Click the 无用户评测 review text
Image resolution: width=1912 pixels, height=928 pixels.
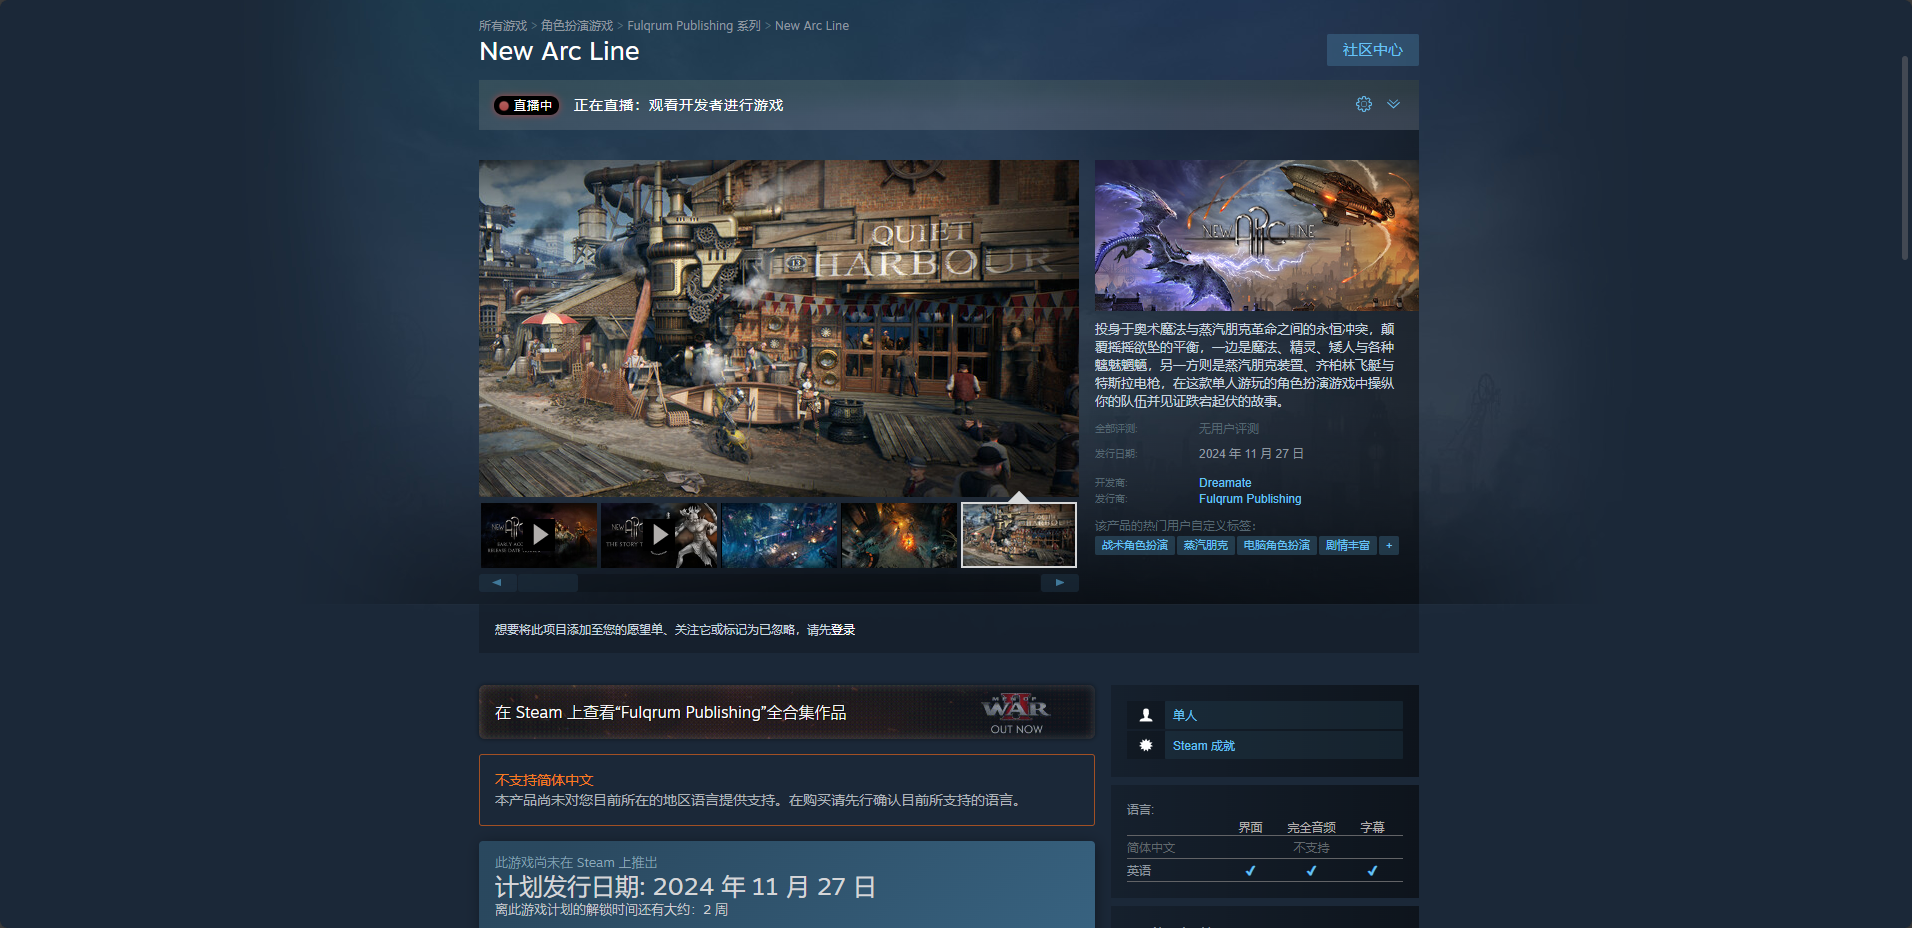click(x=1229, y=429)
